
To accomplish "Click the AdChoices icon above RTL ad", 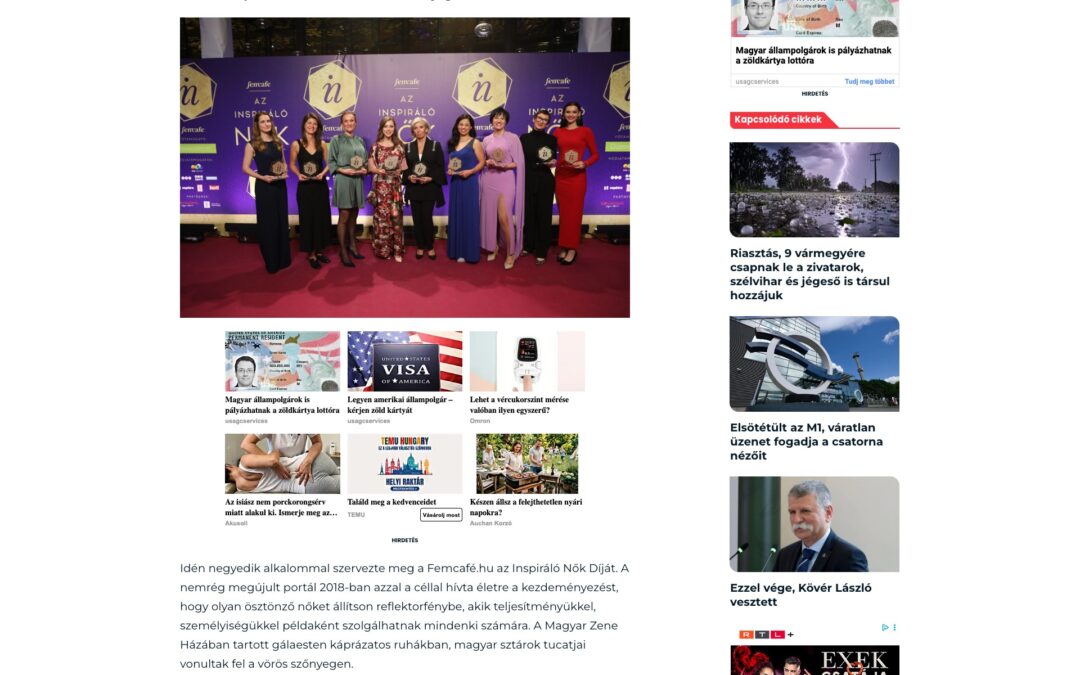I will coord(885,627).
